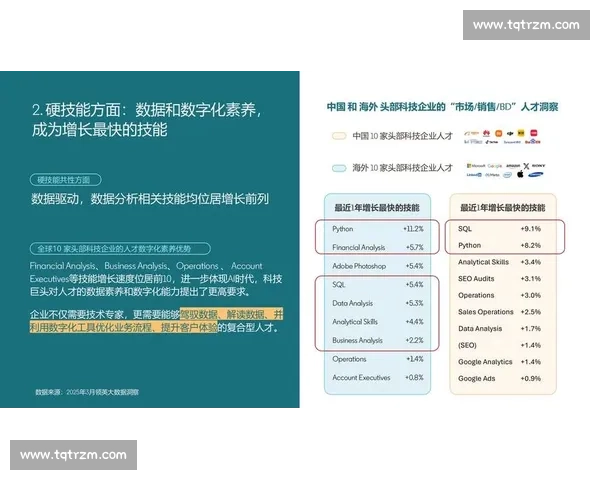The height and width of the screenshot is (480, 600).
Task: Click the SQL +9.1% value
Action: point(531,229)
